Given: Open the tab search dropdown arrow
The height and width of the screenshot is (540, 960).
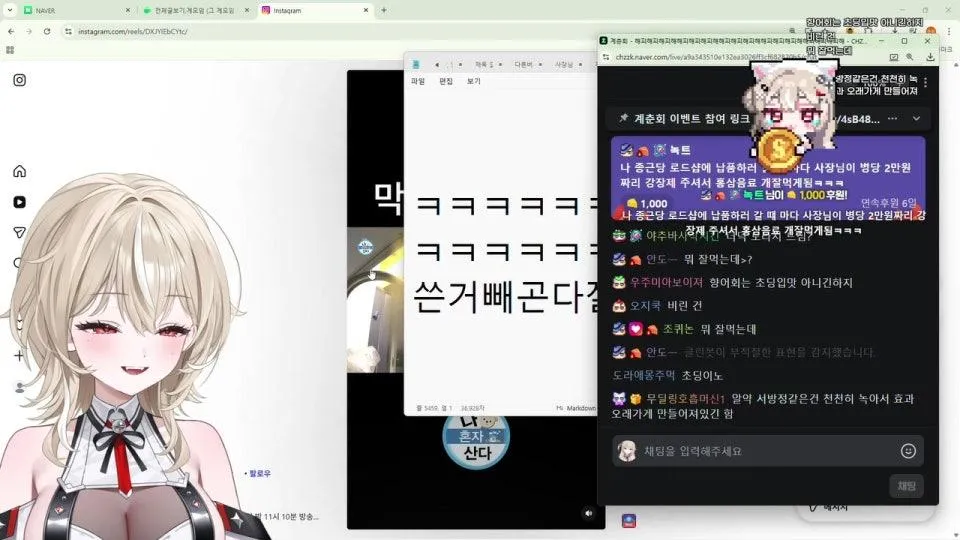Looking at the screenshot, I should point(9,10).
